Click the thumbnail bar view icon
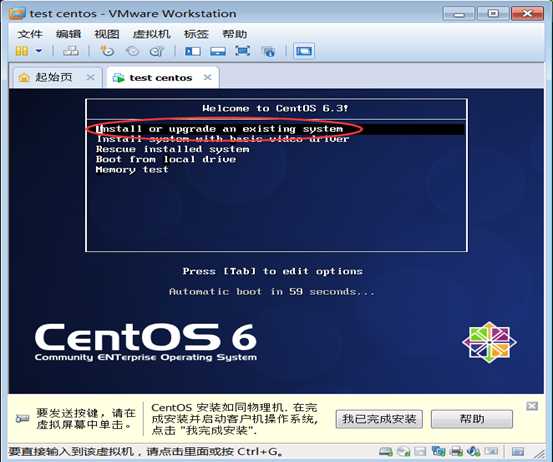 pos(218,51)
